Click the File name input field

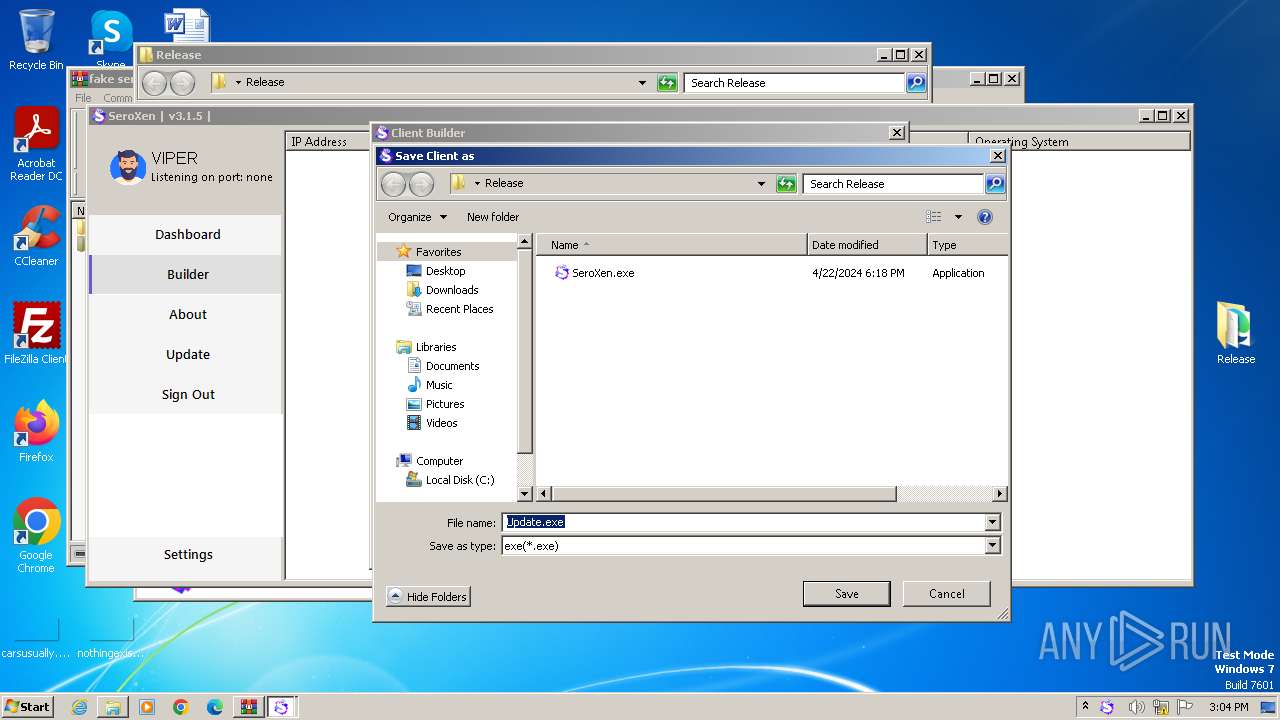point(743,522)
